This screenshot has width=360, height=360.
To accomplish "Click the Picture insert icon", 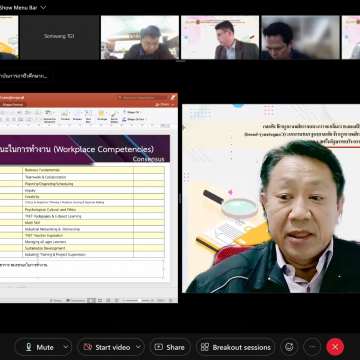I will point(65,115).
